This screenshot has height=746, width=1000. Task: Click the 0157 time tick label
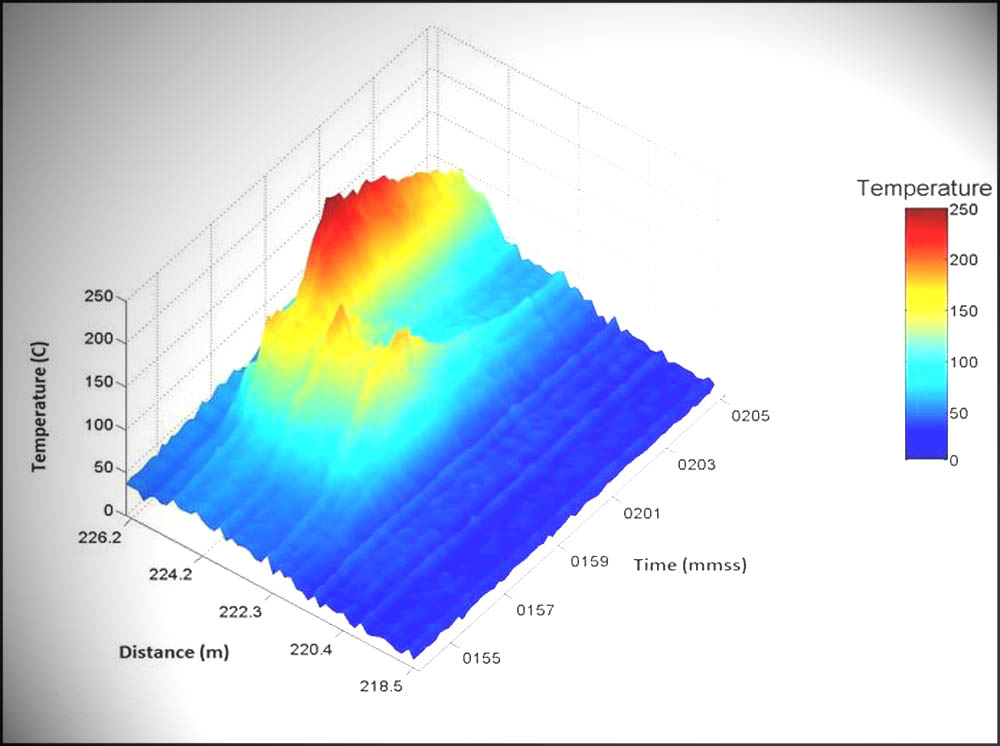pyautogui.click(x=535, y=610)
